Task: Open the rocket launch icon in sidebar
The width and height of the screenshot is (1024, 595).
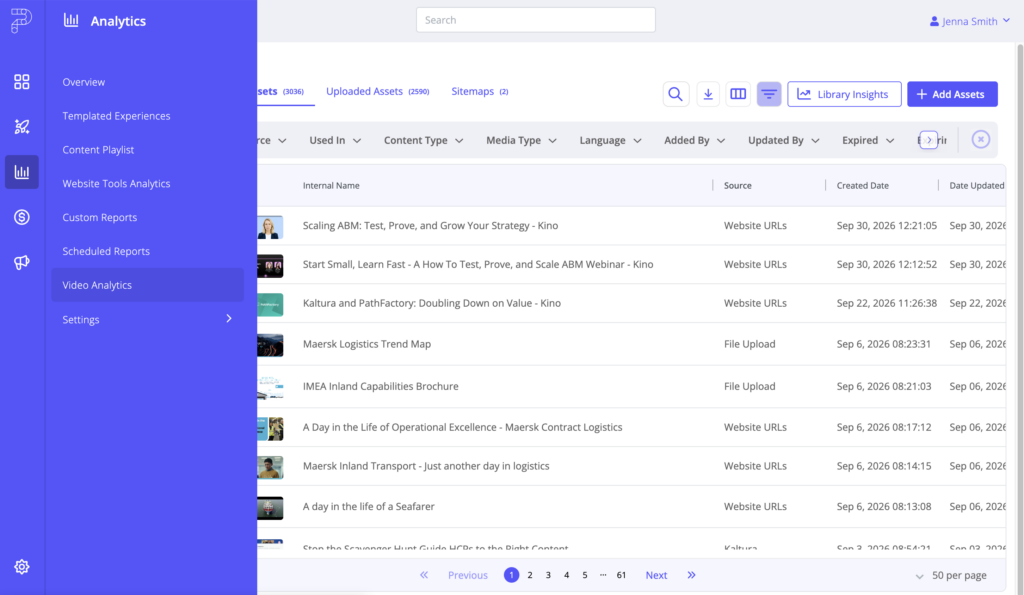Action: (22, 127)
